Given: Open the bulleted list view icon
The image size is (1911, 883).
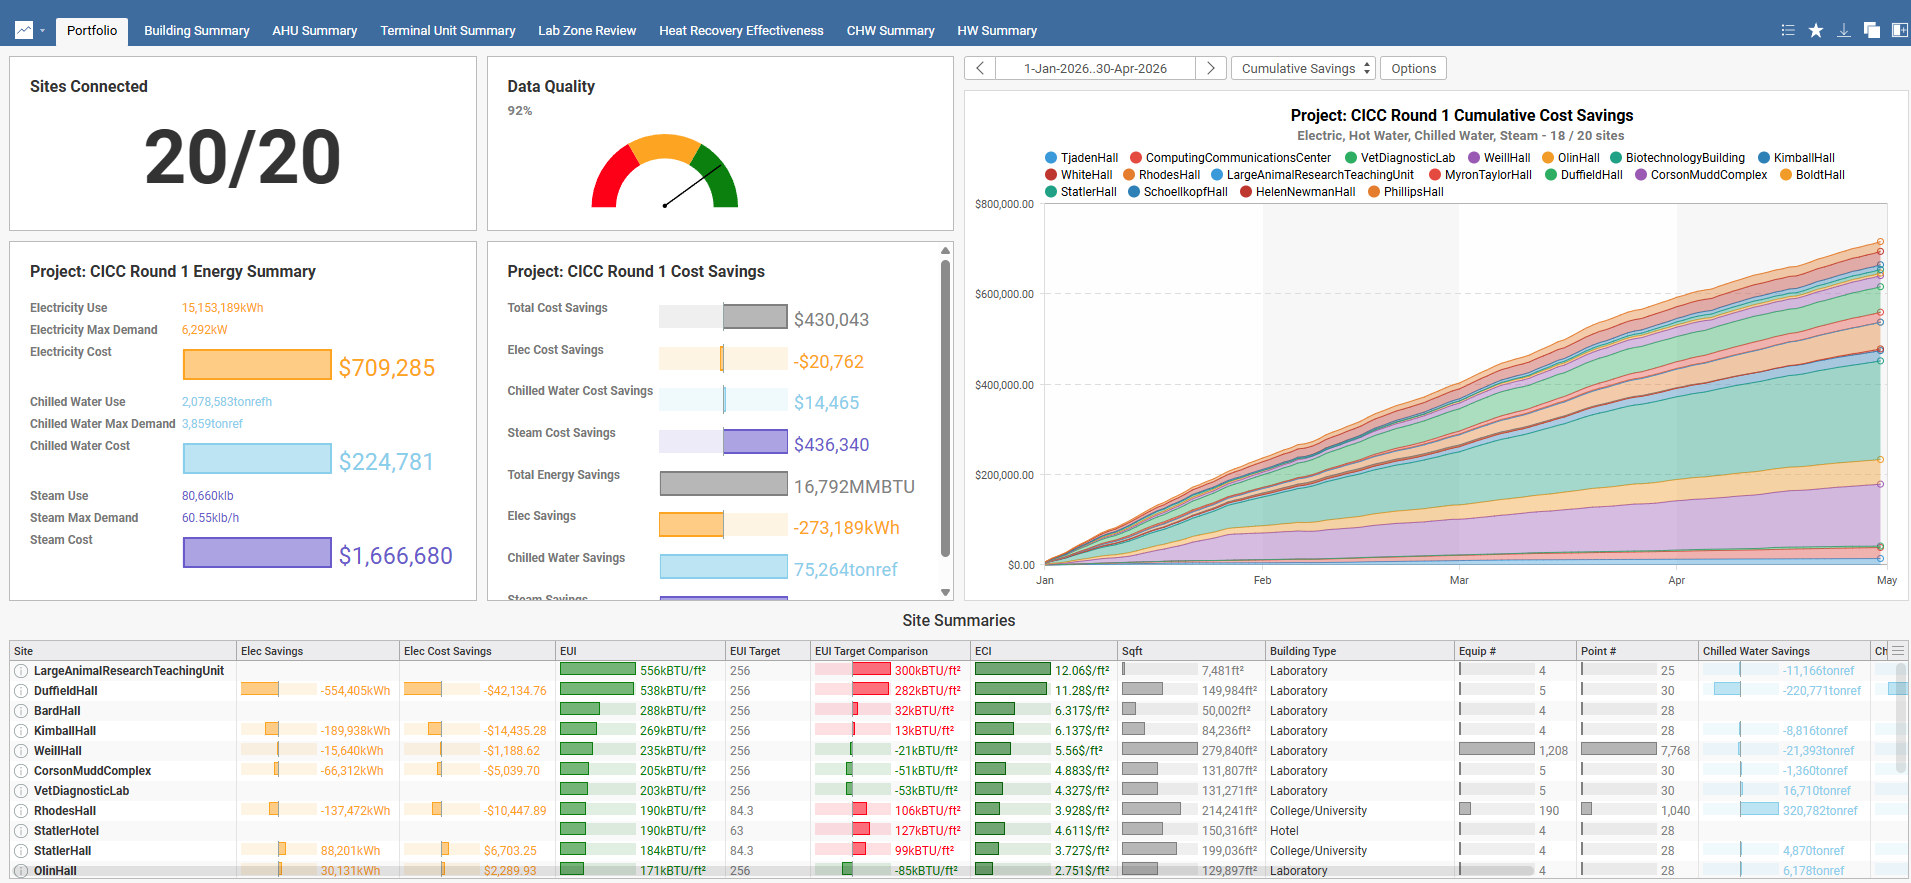Looking at the screenshot, I should (x=1788, y=30).
